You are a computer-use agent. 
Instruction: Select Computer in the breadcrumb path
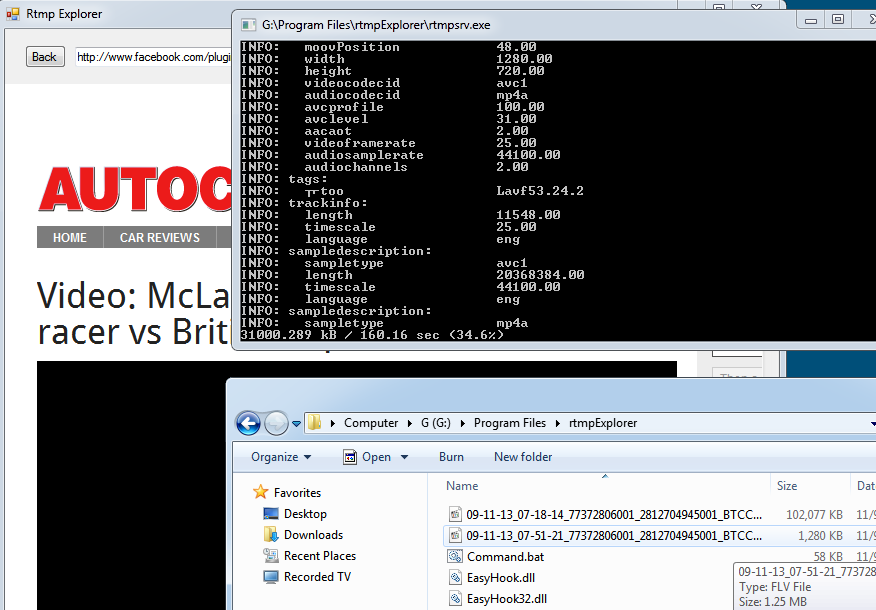pos(371,423)
